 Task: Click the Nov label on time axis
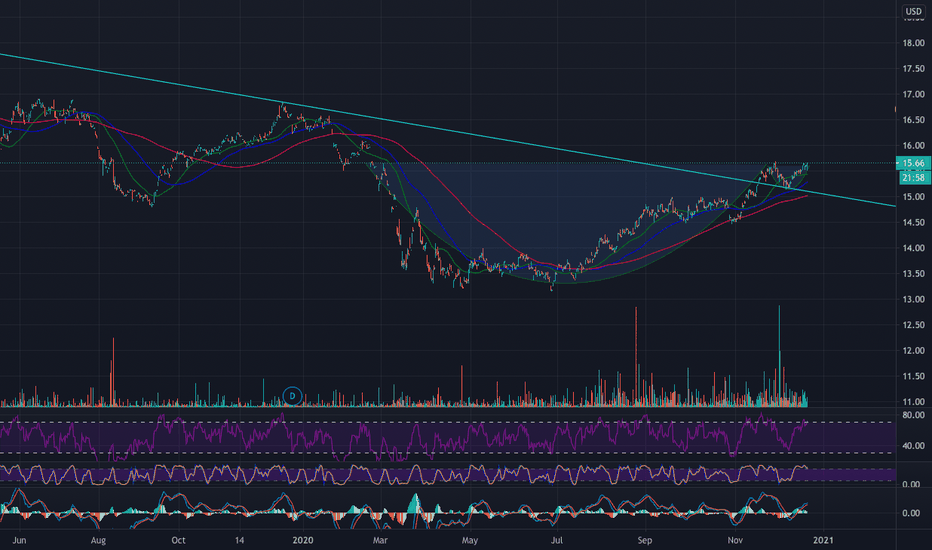click(735, 540)
